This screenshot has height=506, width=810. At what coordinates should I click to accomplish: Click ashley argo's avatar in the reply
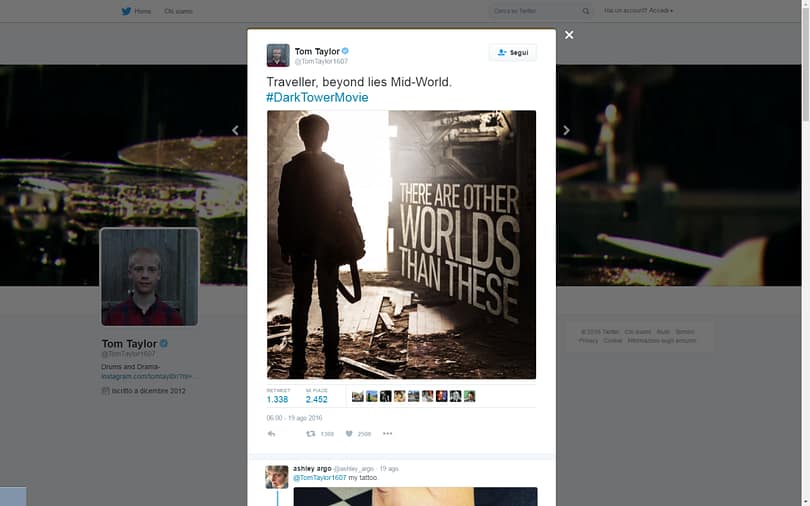pos(277,477)
